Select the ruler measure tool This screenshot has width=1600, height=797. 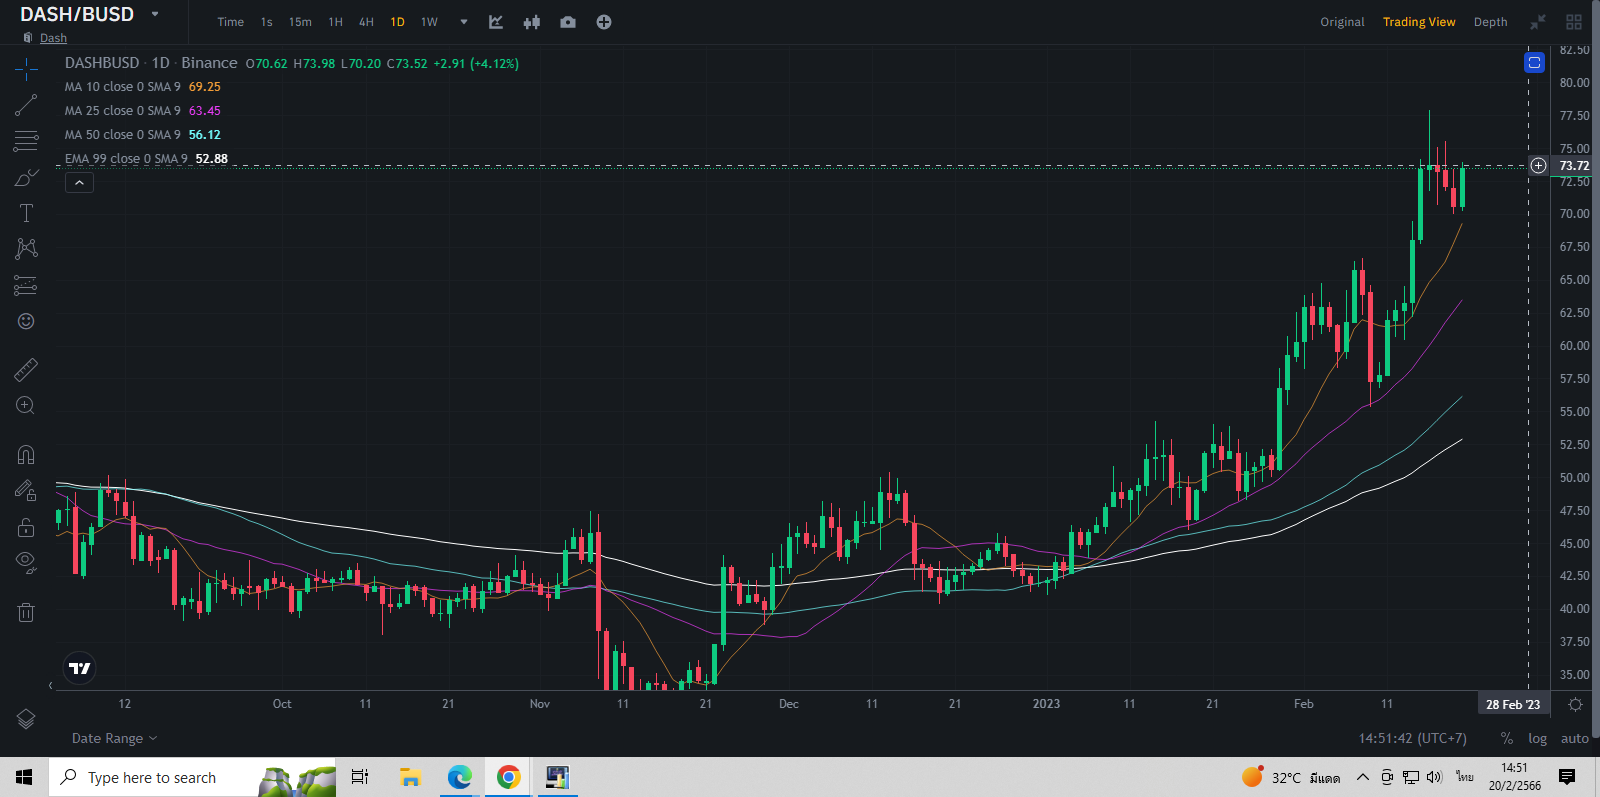(x=26, y=370)
